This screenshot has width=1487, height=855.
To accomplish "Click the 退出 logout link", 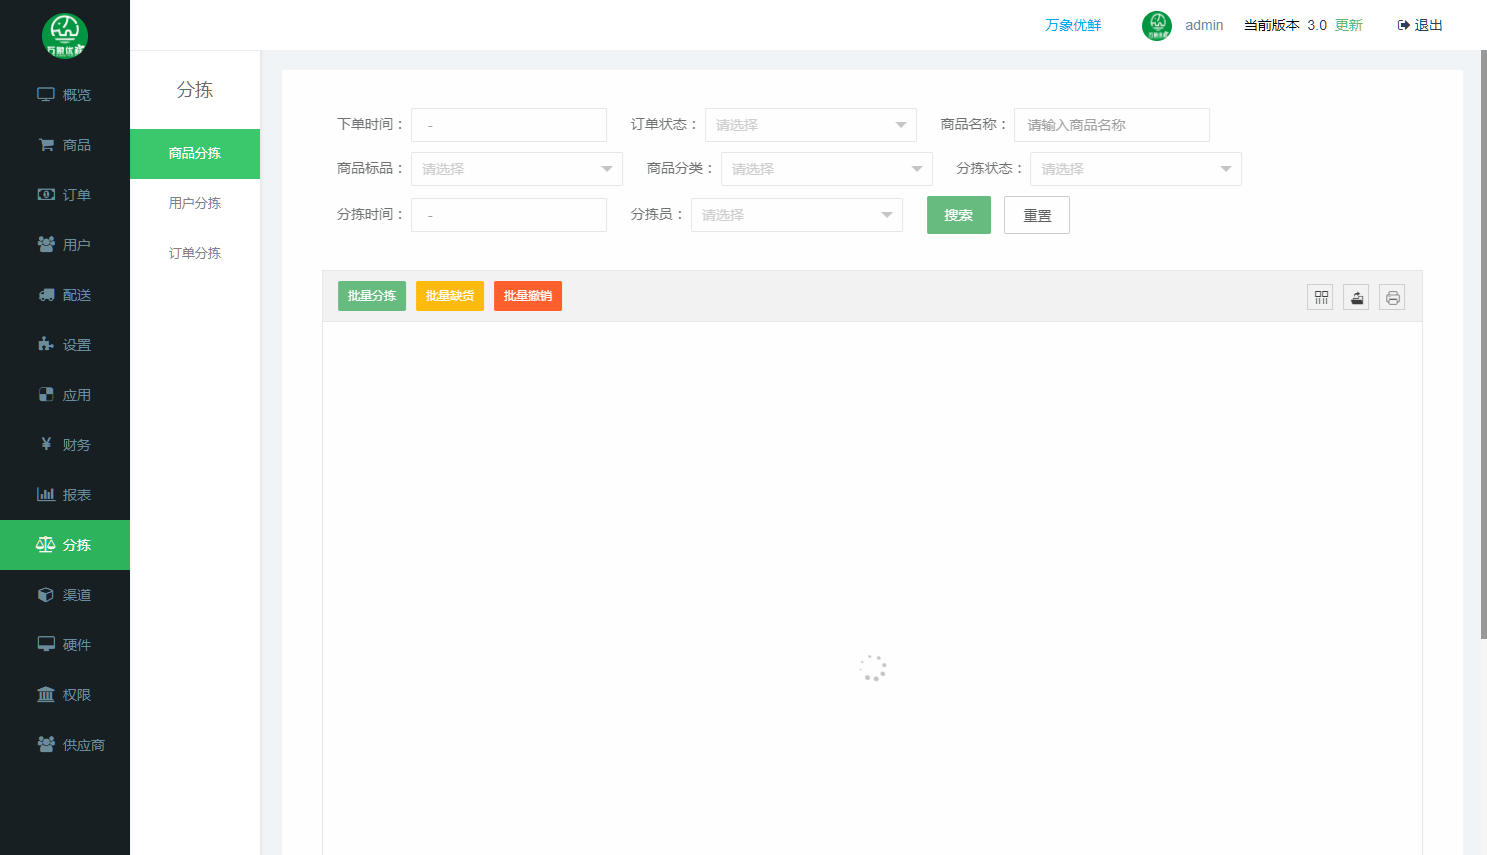I will [x=1420, y=25].
